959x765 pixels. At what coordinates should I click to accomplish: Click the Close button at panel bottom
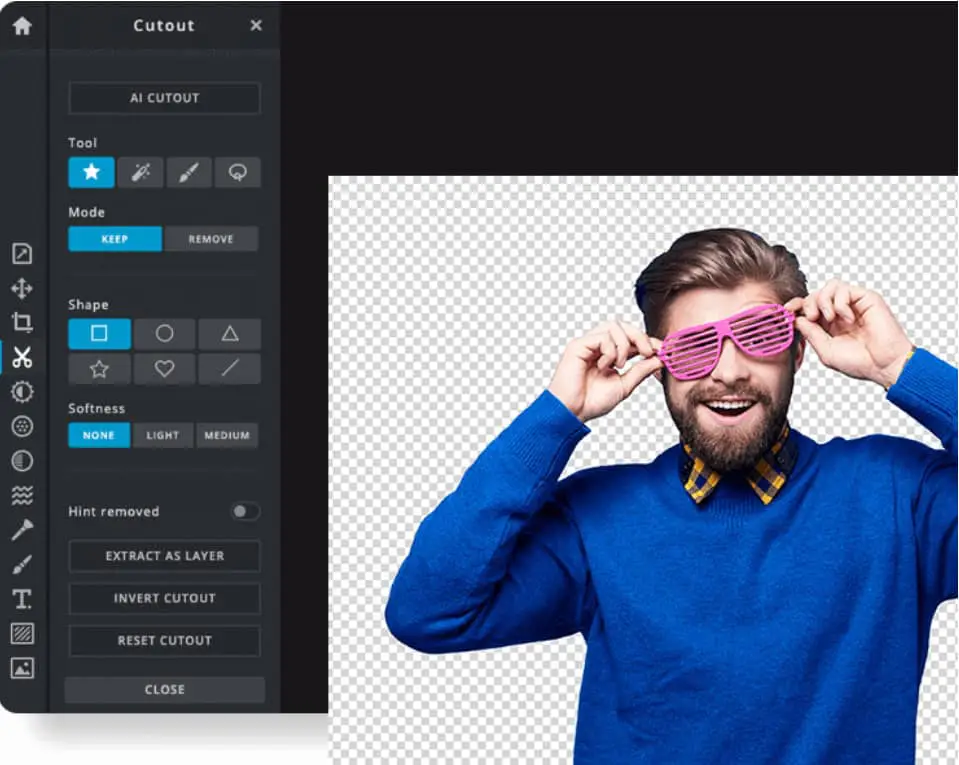pyautogui.click(x=165, y=689)
